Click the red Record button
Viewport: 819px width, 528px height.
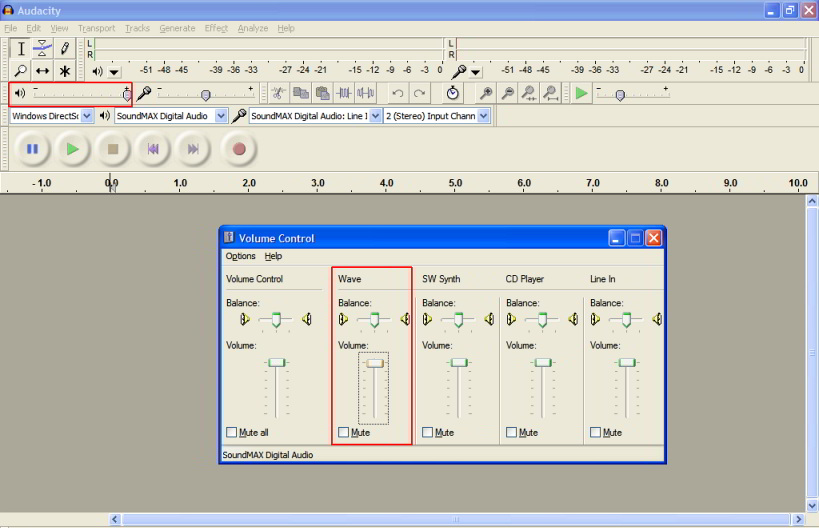239,149
